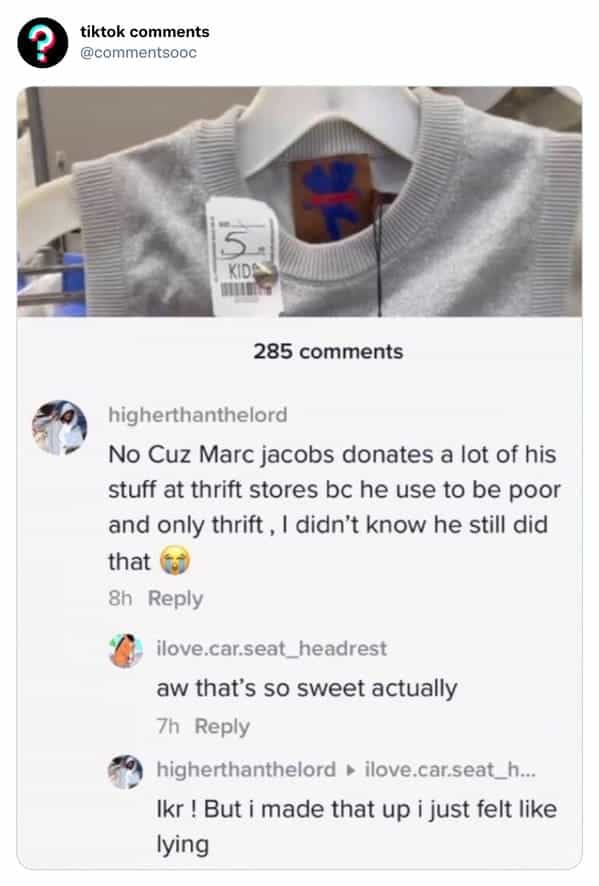Open higherthanthelord avatar on last reply
The image size is (599, 886).
click(125, 772)
